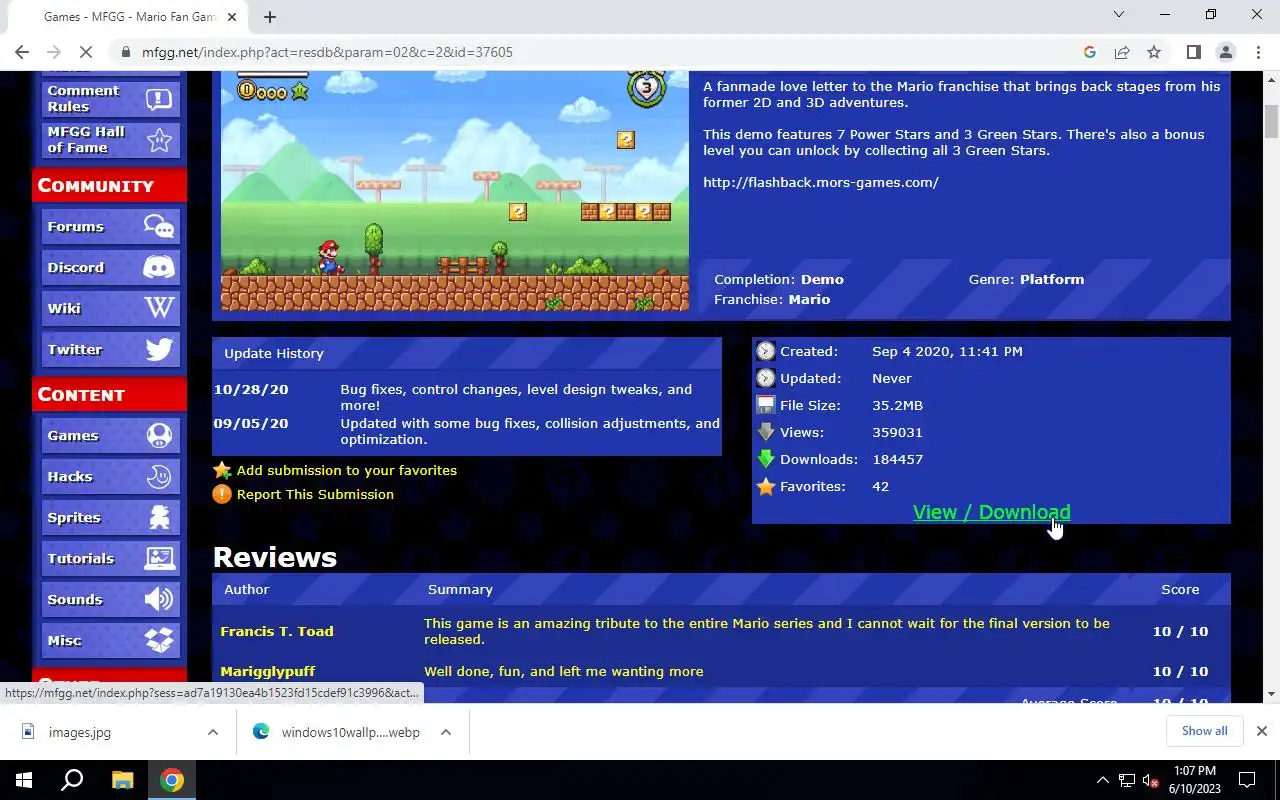Click the Sounds speaker icon
Screen dimensions: 1280x800
pos(158,600)
